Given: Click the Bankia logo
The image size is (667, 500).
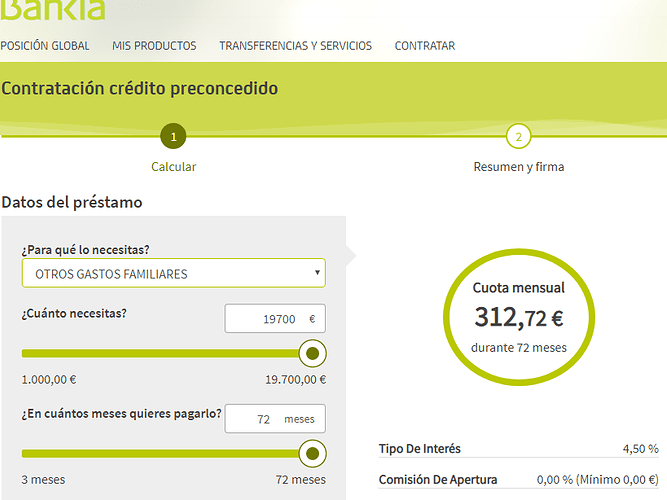Looking at the screenshot, I should click(52, 9).
